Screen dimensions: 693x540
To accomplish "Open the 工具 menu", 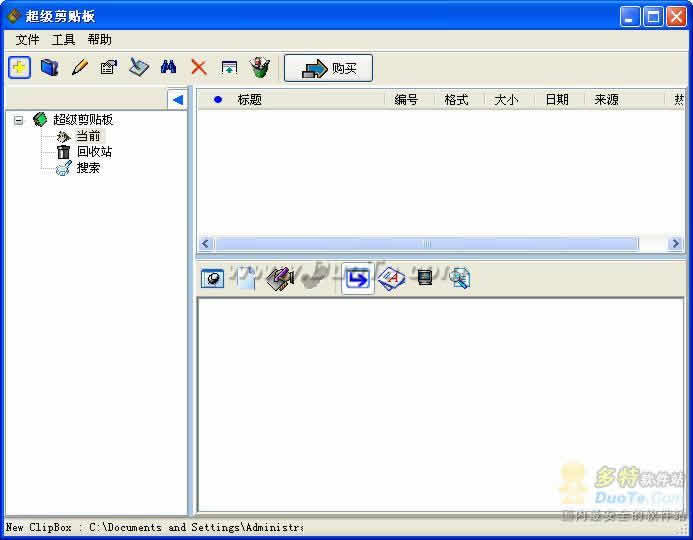I will 63,40.
